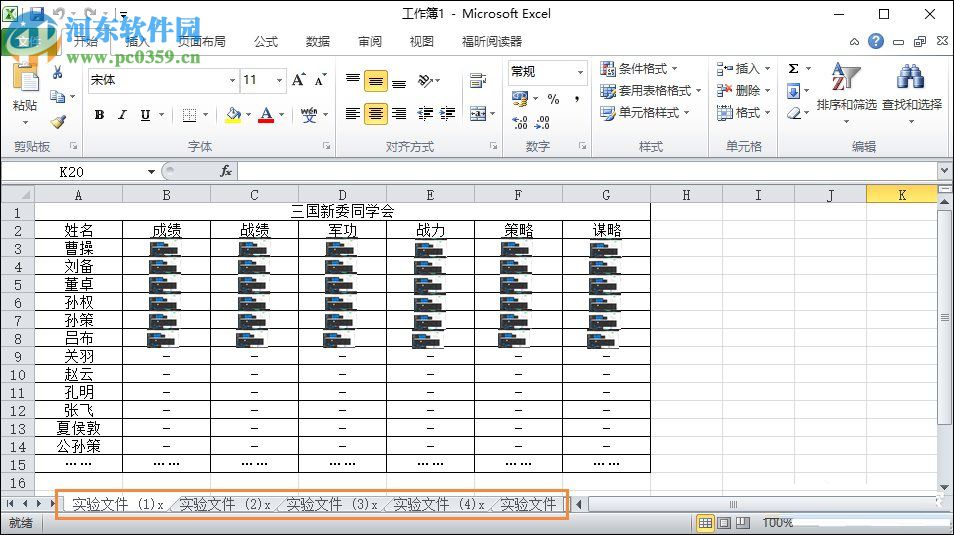Click the yellow fill color swatch
The height and width of the screenshot is (535, 954).
tap(233, 115)
